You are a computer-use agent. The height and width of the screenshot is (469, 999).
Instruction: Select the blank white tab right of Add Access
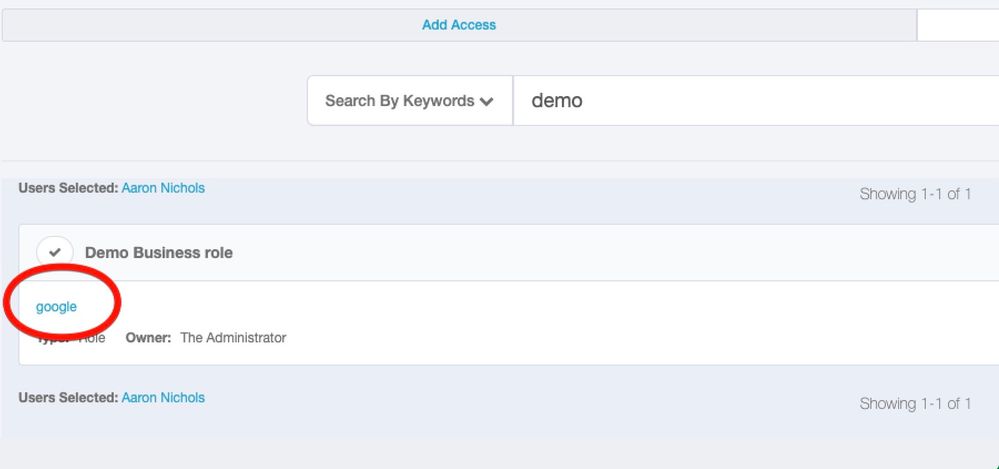tap(957, 25)
